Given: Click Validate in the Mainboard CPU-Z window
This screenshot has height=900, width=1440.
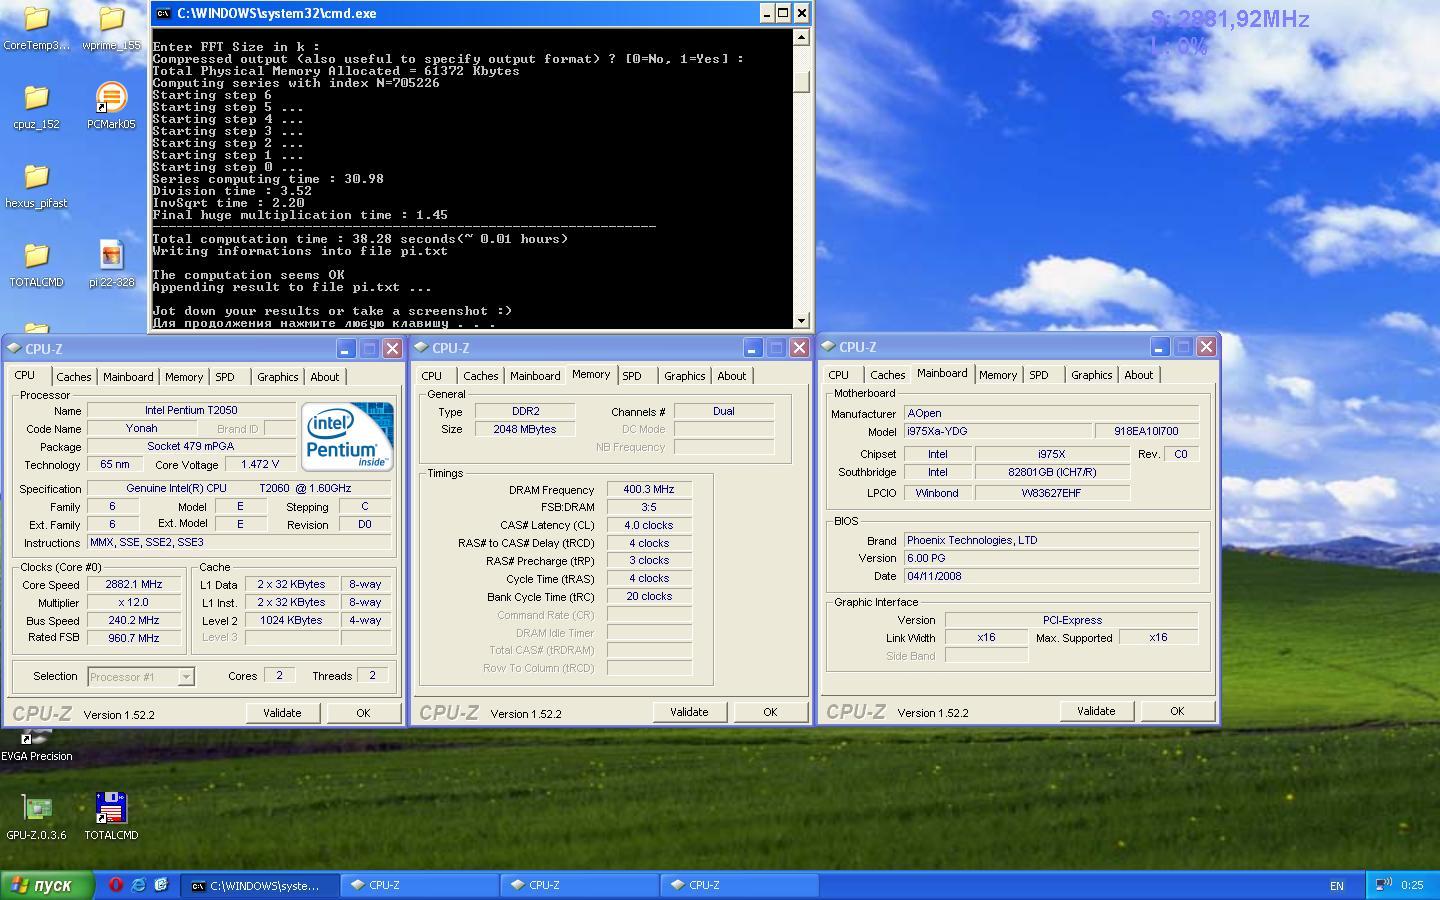Looking at the screenshot, I should 1096,711.
